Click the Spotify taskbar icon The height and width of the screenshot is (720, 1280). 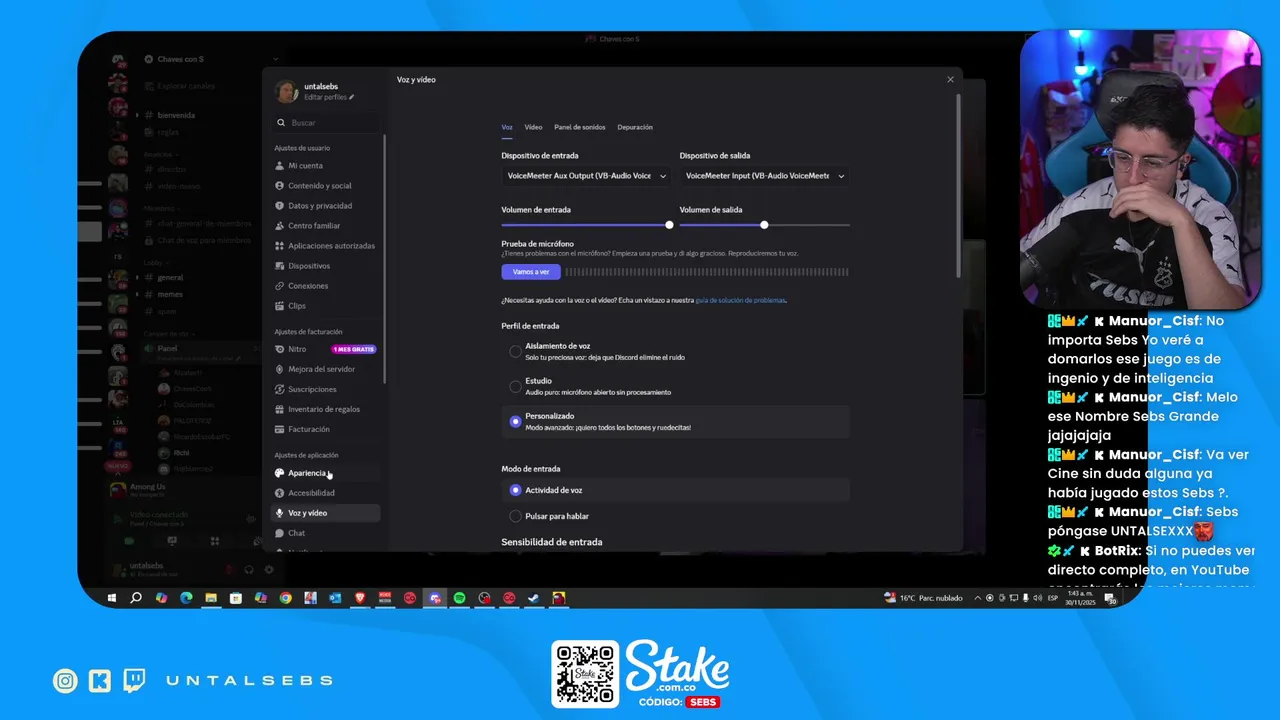pyautogui.click(x=459, y=598)
